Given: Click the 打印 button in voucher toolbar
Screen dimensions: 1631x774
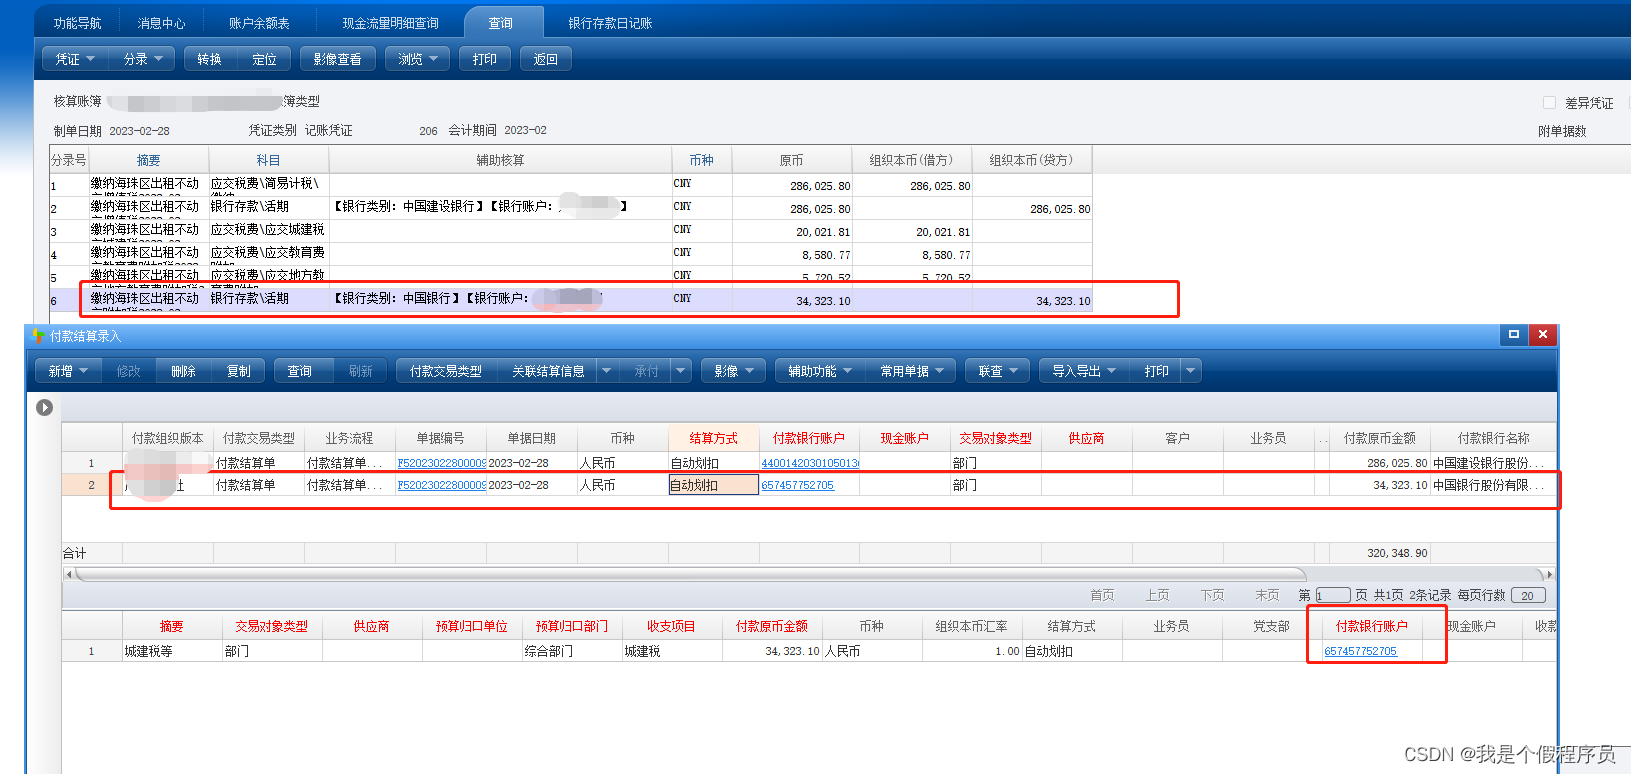Looking at the screenshot, I should coord(485,59).
